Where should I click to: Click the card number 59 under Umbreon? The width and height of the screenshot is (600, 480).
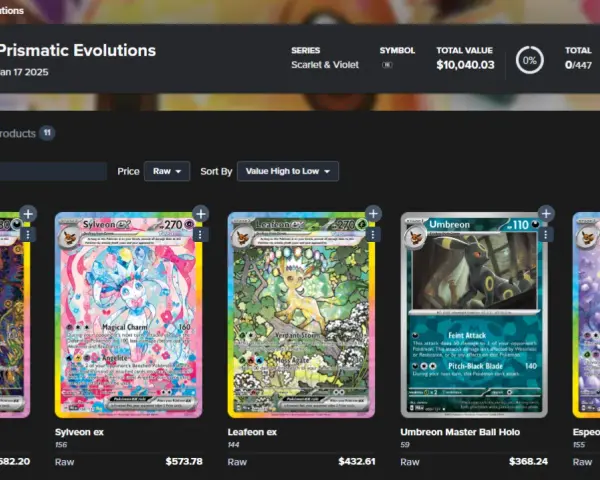pyautogui.click(x=405, y=445)
